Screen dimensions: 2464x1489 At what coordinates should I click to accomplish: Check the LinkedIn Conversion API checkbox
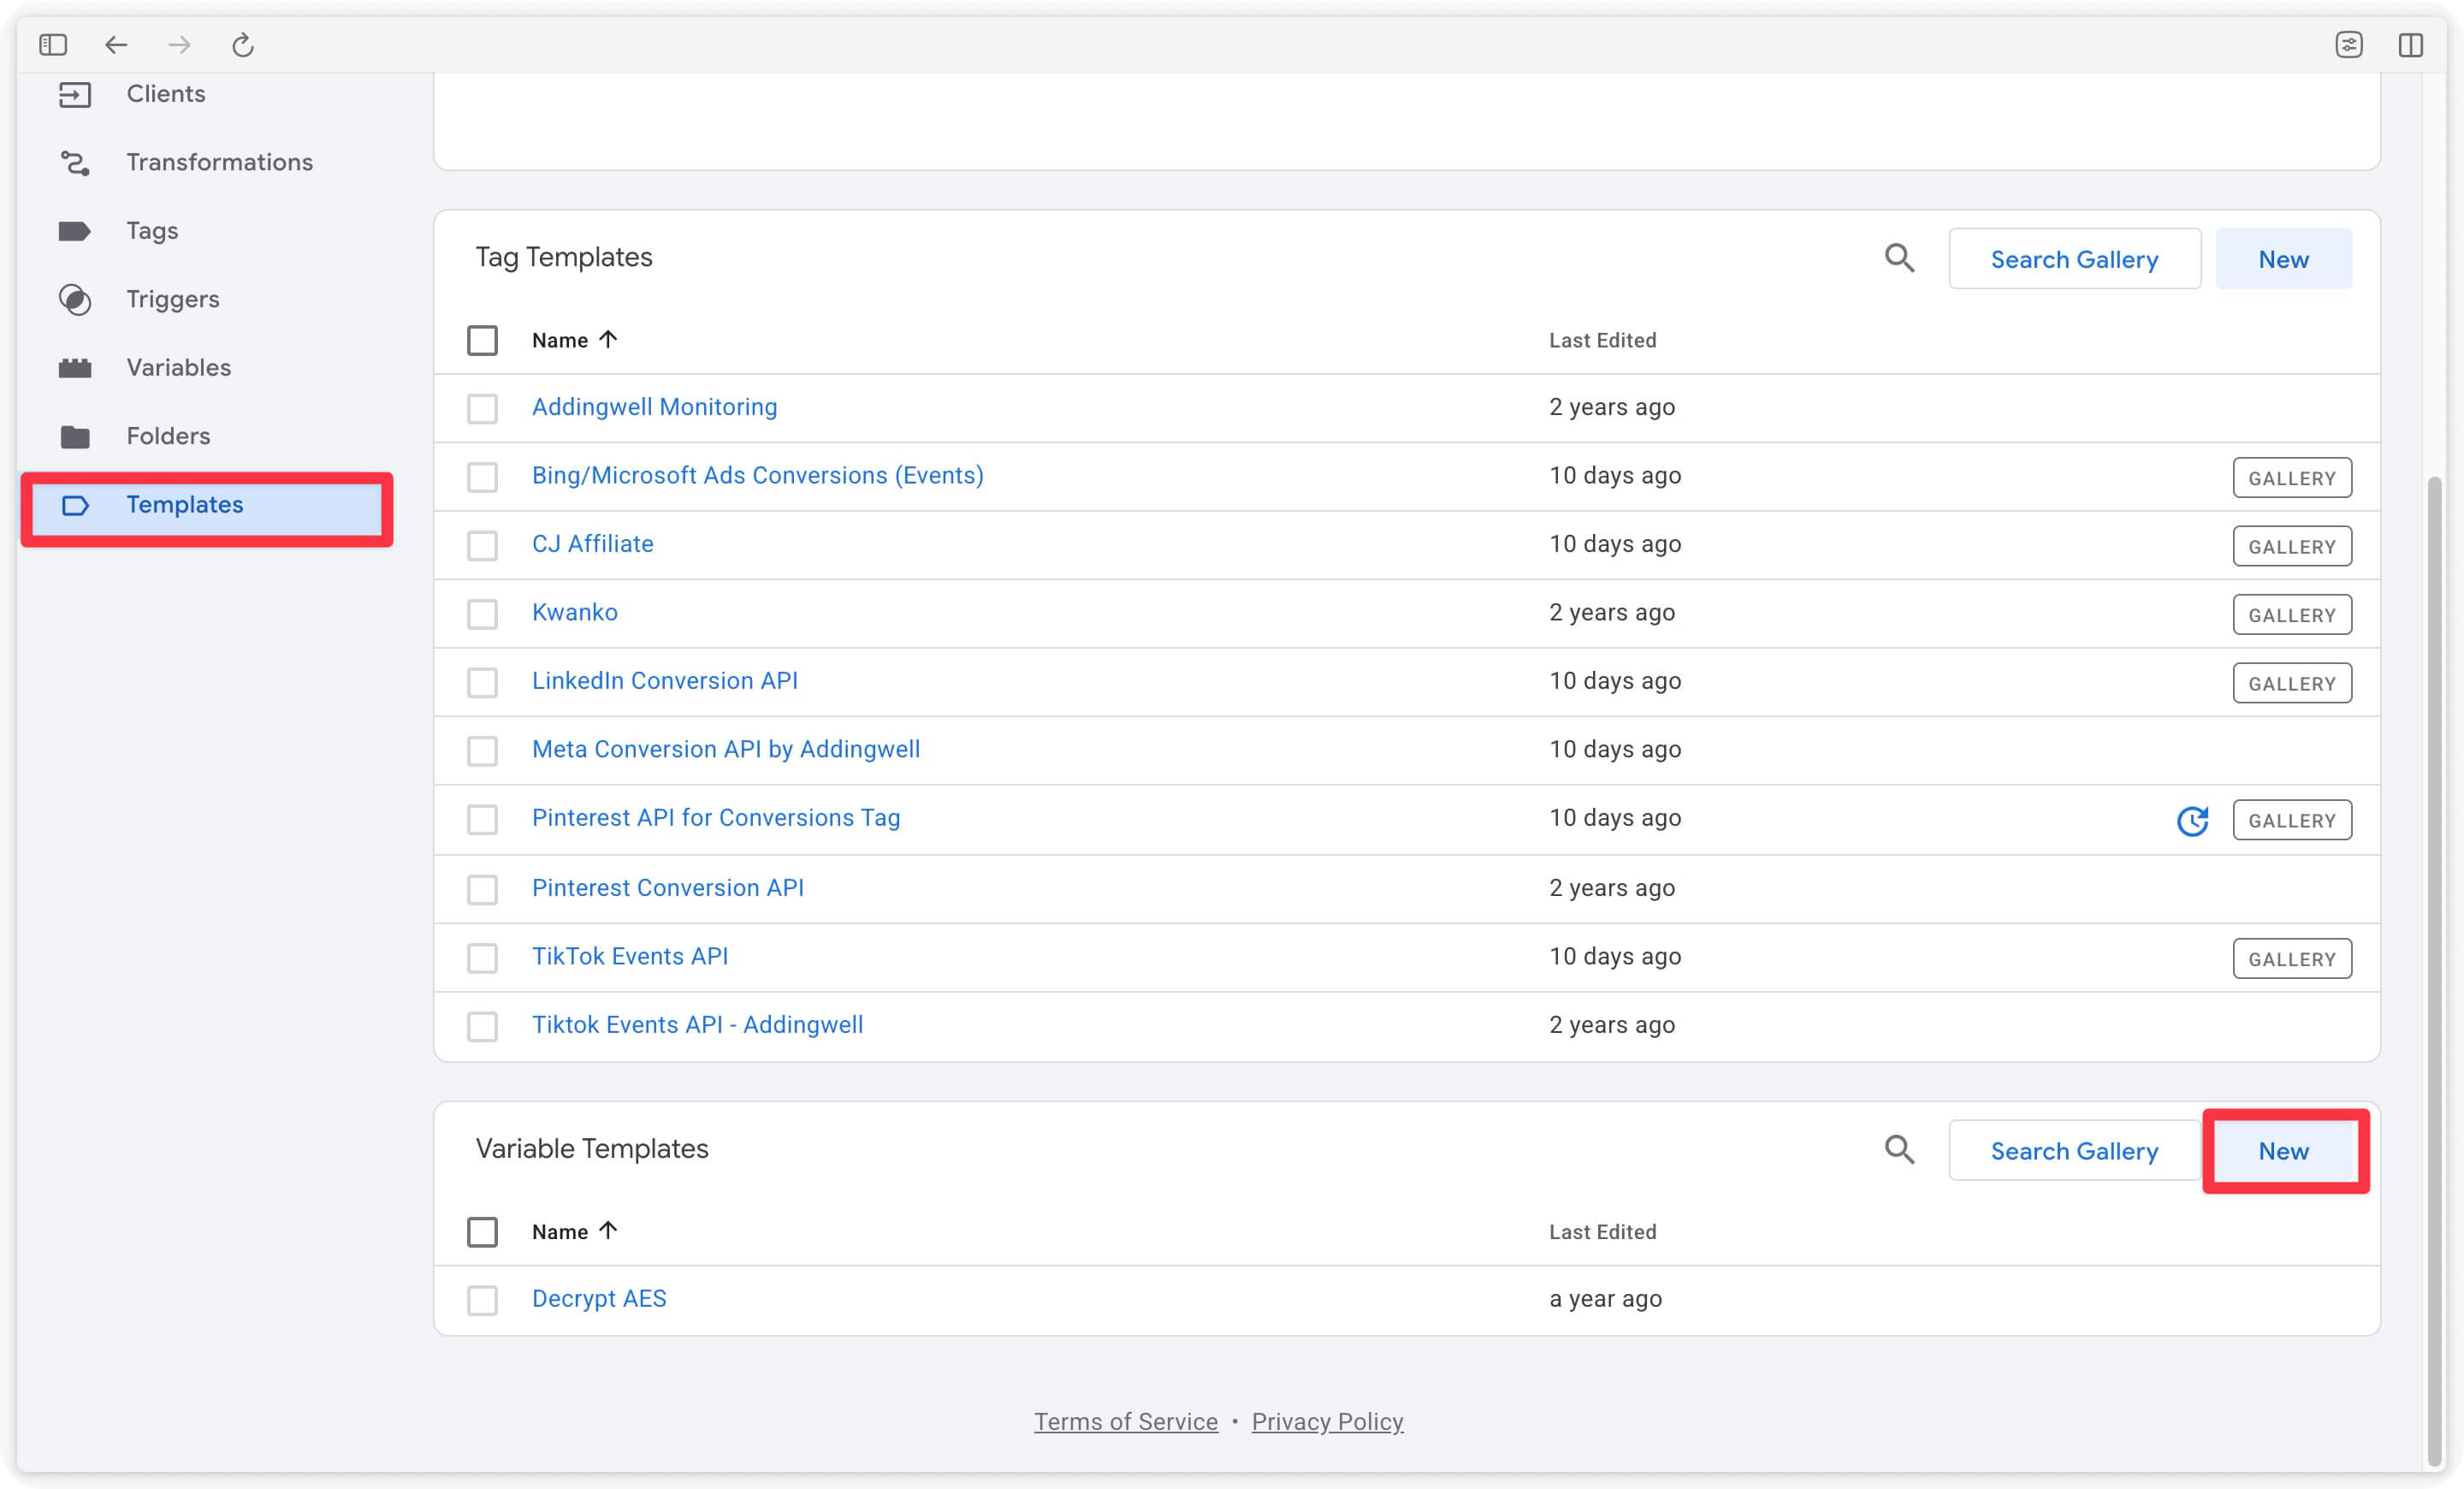point(482,682)
